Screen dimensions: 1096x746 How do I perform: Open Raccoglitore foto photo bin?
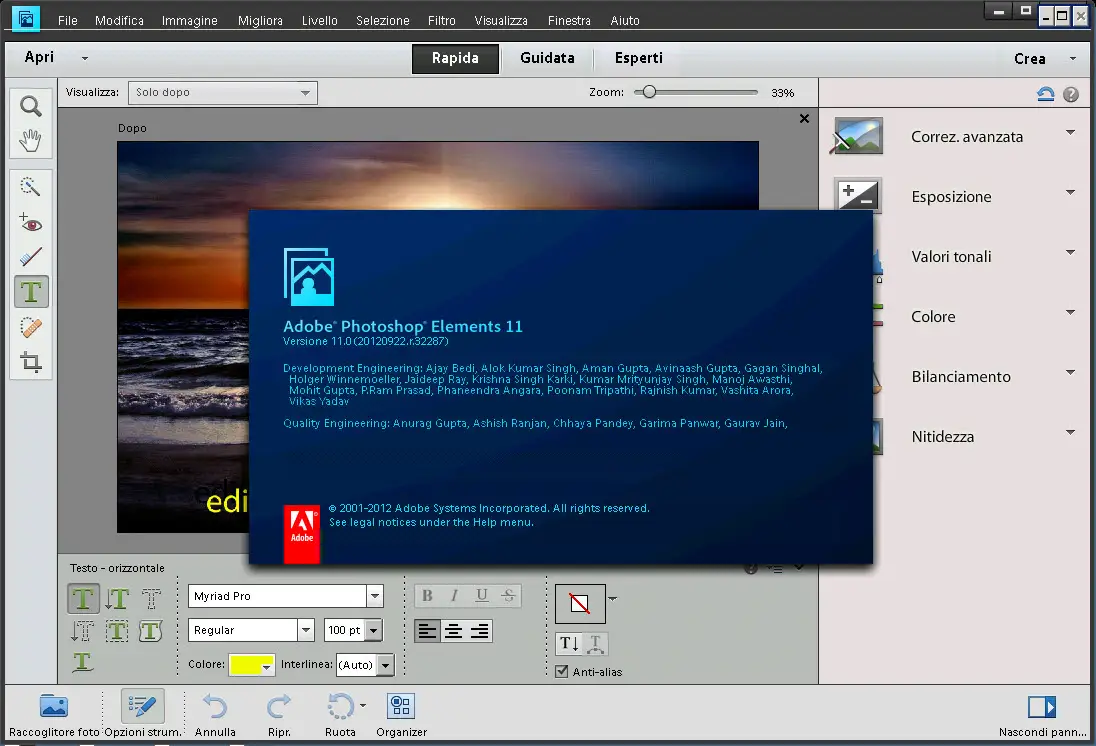coord(54,707)
